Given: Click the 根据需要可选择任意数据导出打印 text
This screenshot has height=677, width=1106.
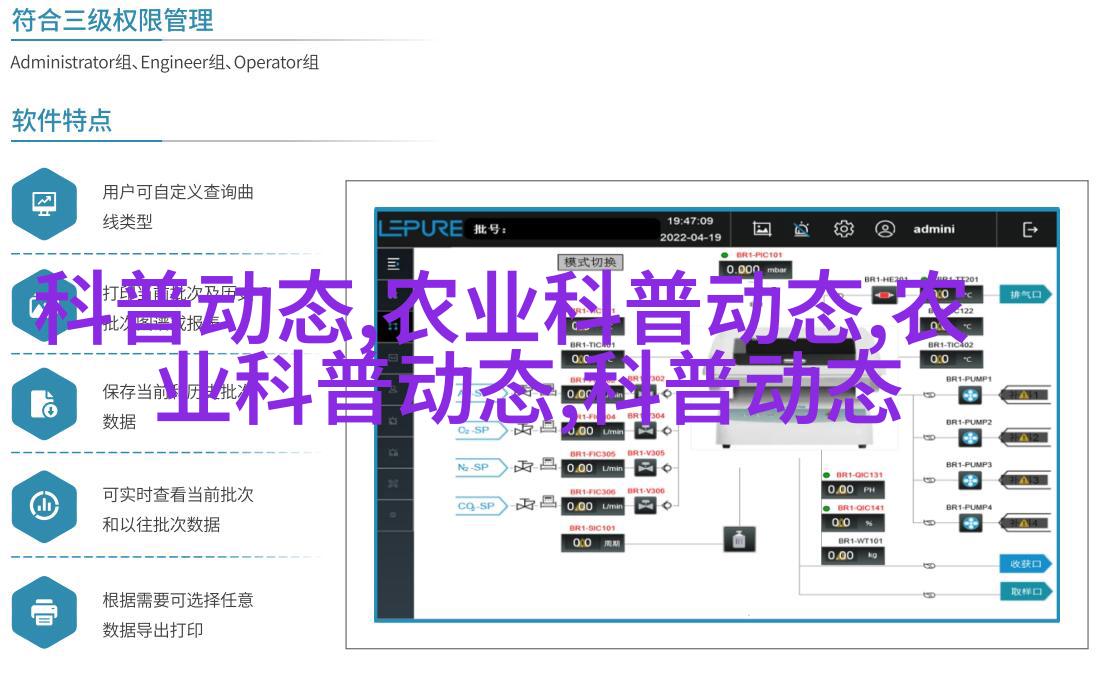Looking at the screenshot, I should pos(178,614).
